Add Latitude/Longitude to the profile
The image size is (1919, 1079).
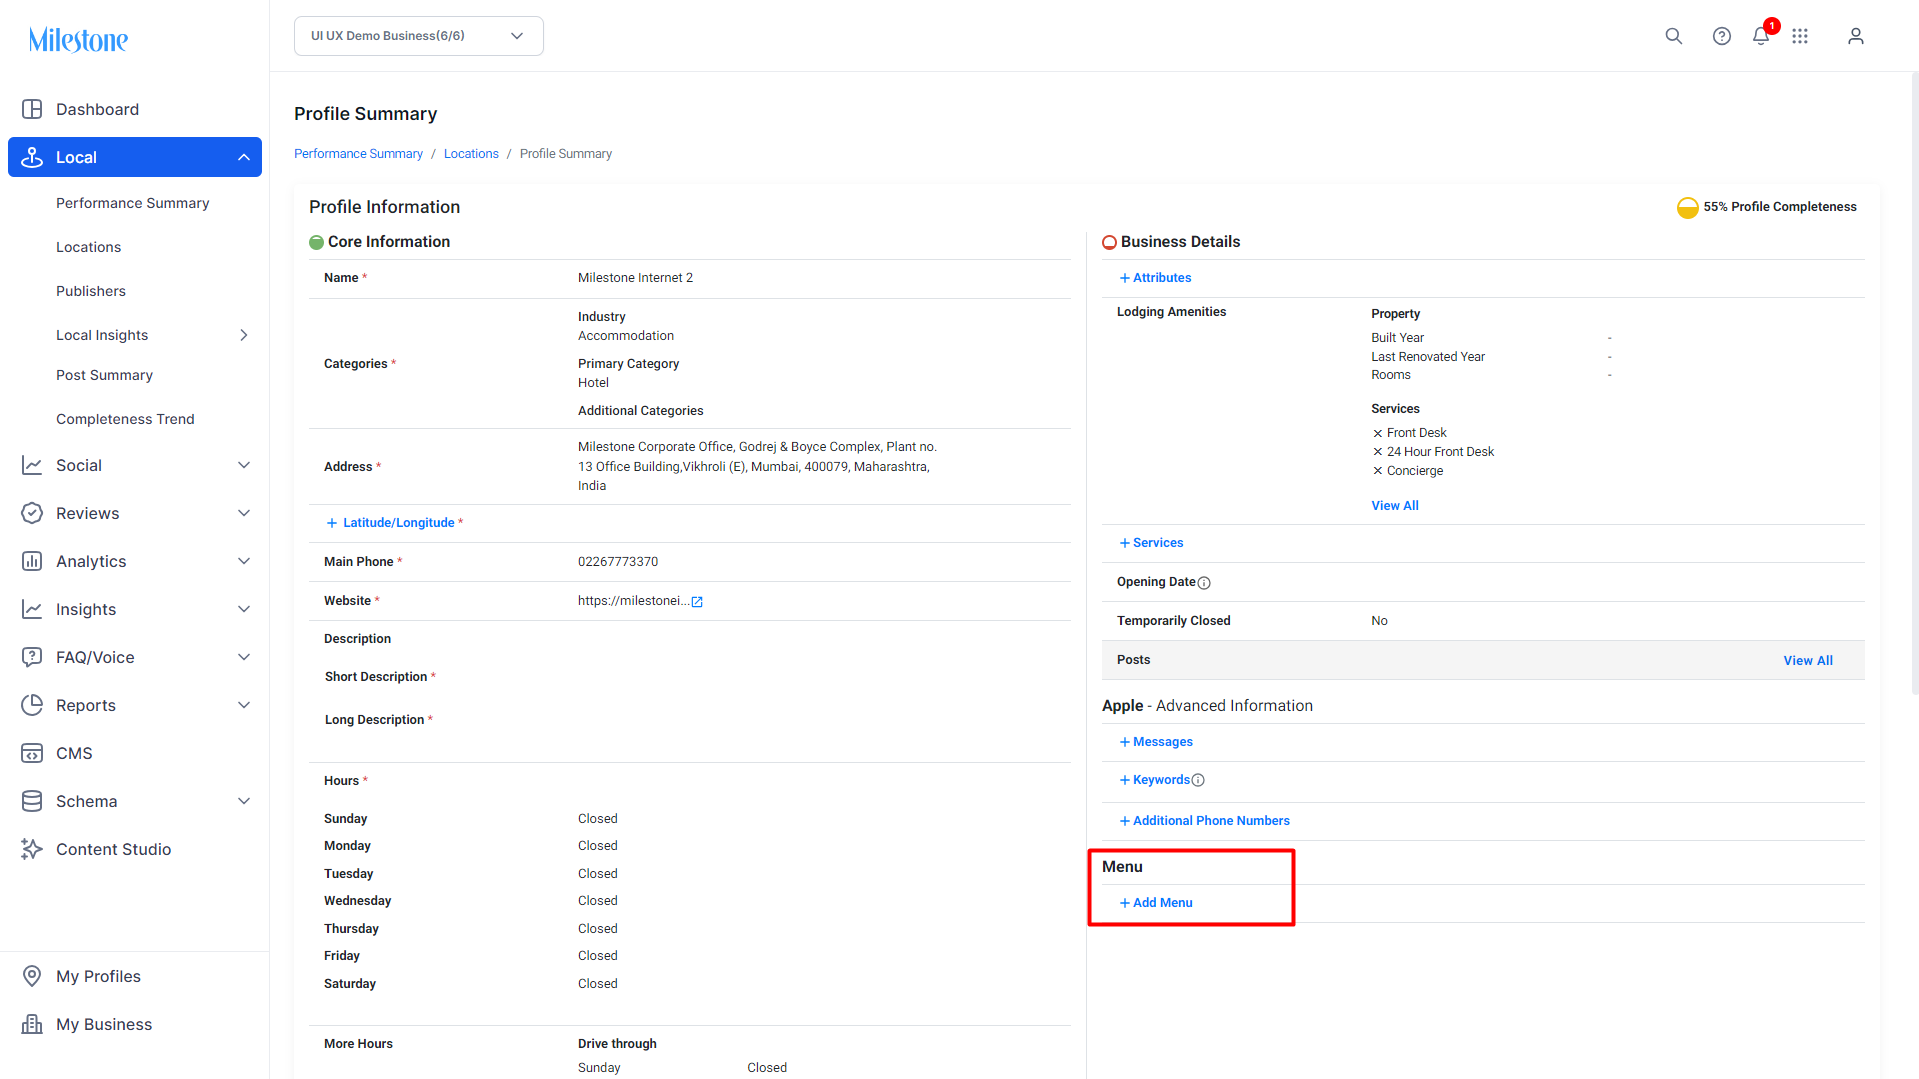coord(391,523)
